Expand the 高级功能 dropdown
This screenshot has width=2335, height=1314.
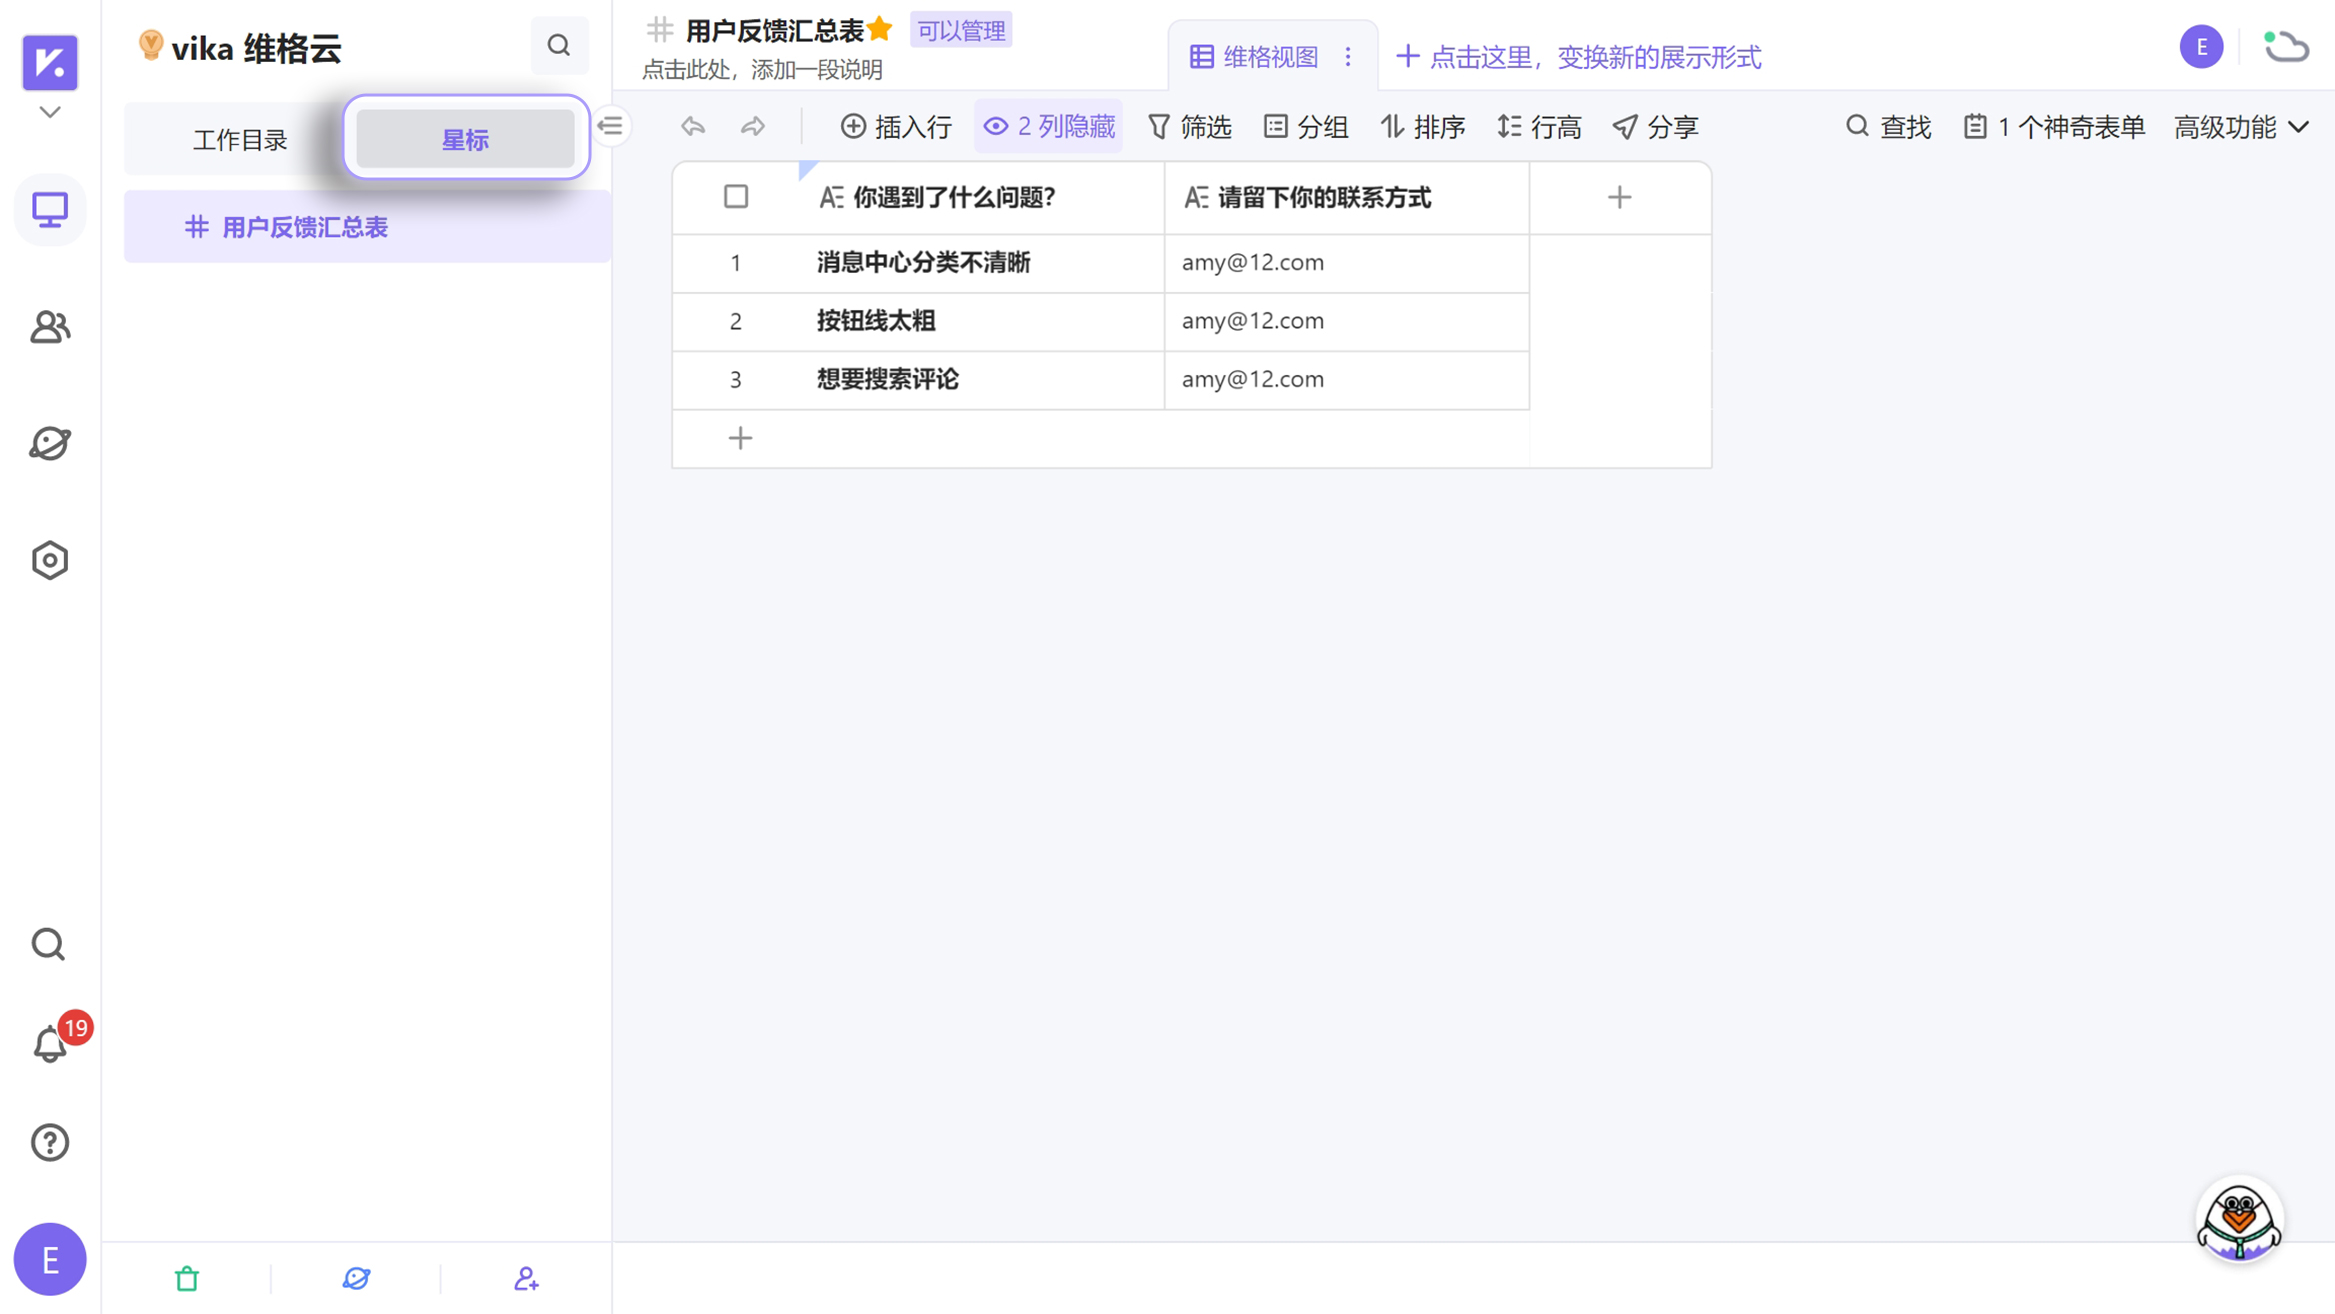point(2241,127)
